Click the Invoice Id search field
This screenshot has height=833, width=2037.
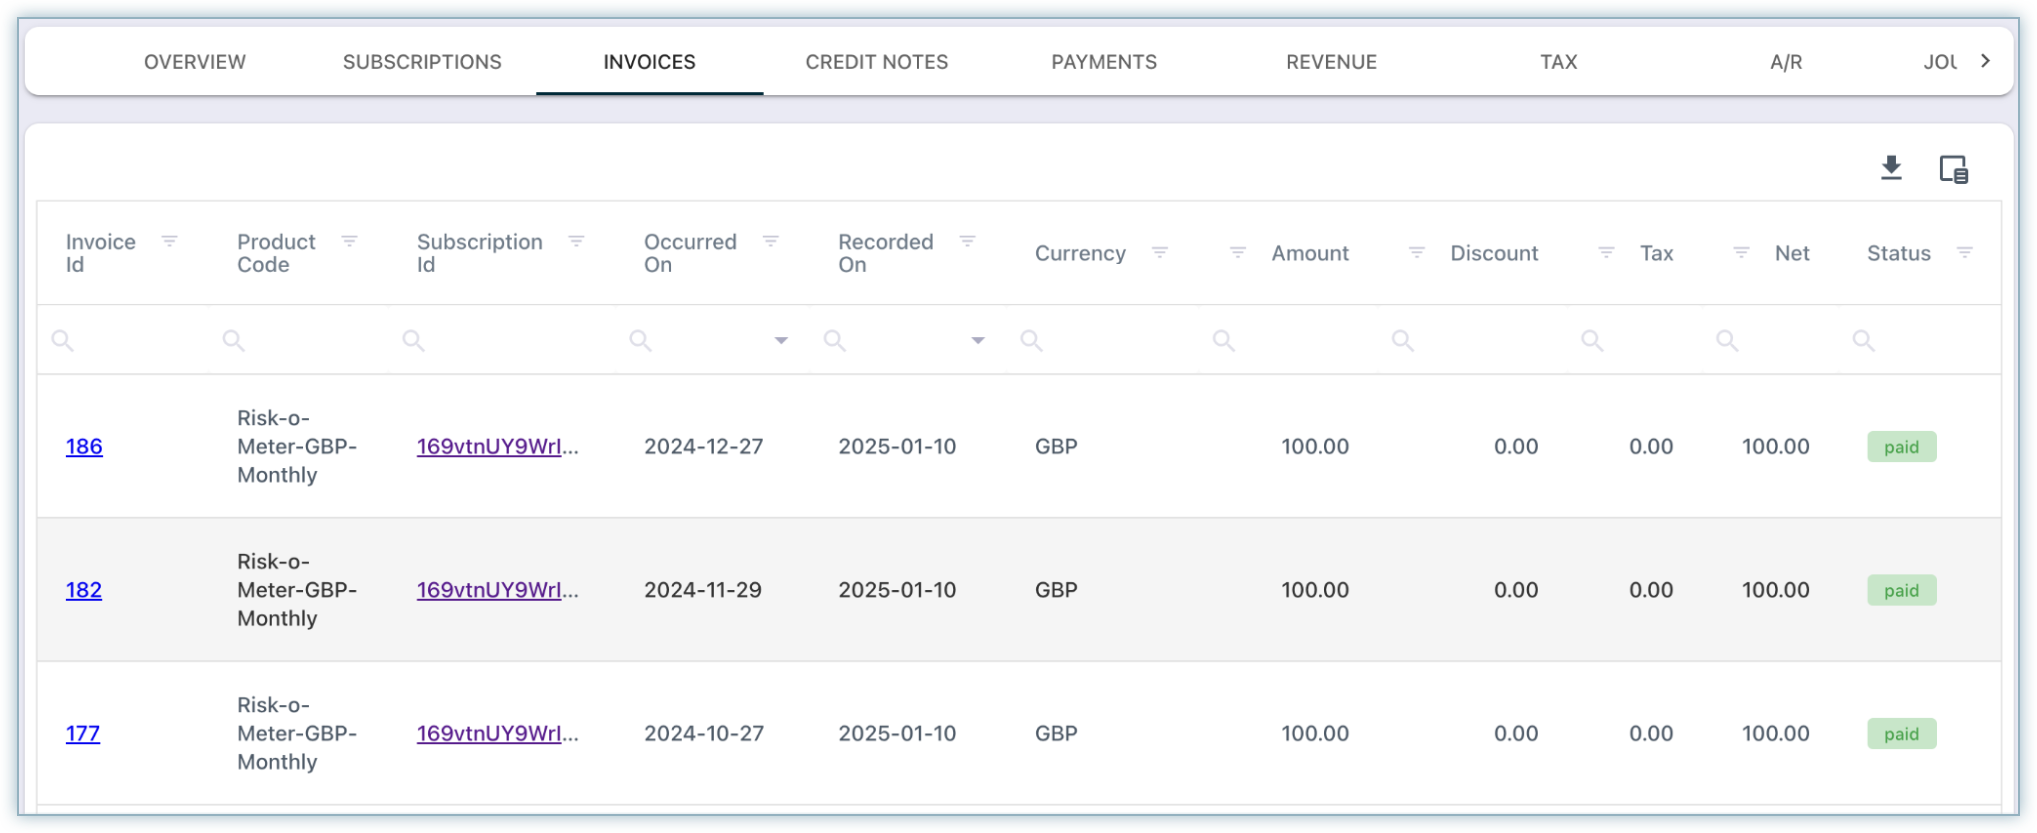tap(130, 341)
